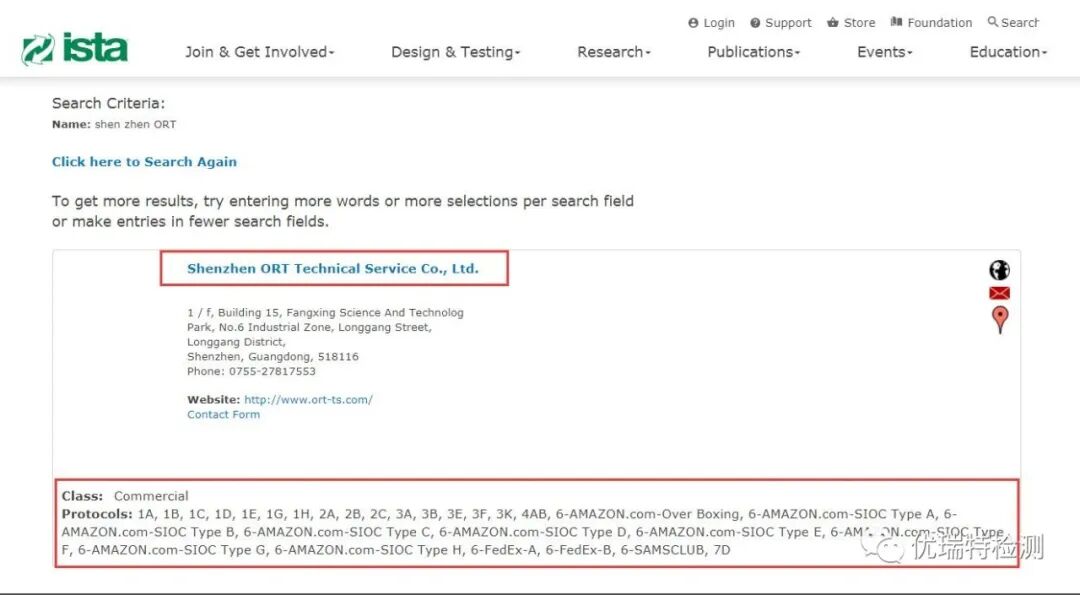
Task: Click the 'Protocols:' label
Action: (x=97, y=514)
